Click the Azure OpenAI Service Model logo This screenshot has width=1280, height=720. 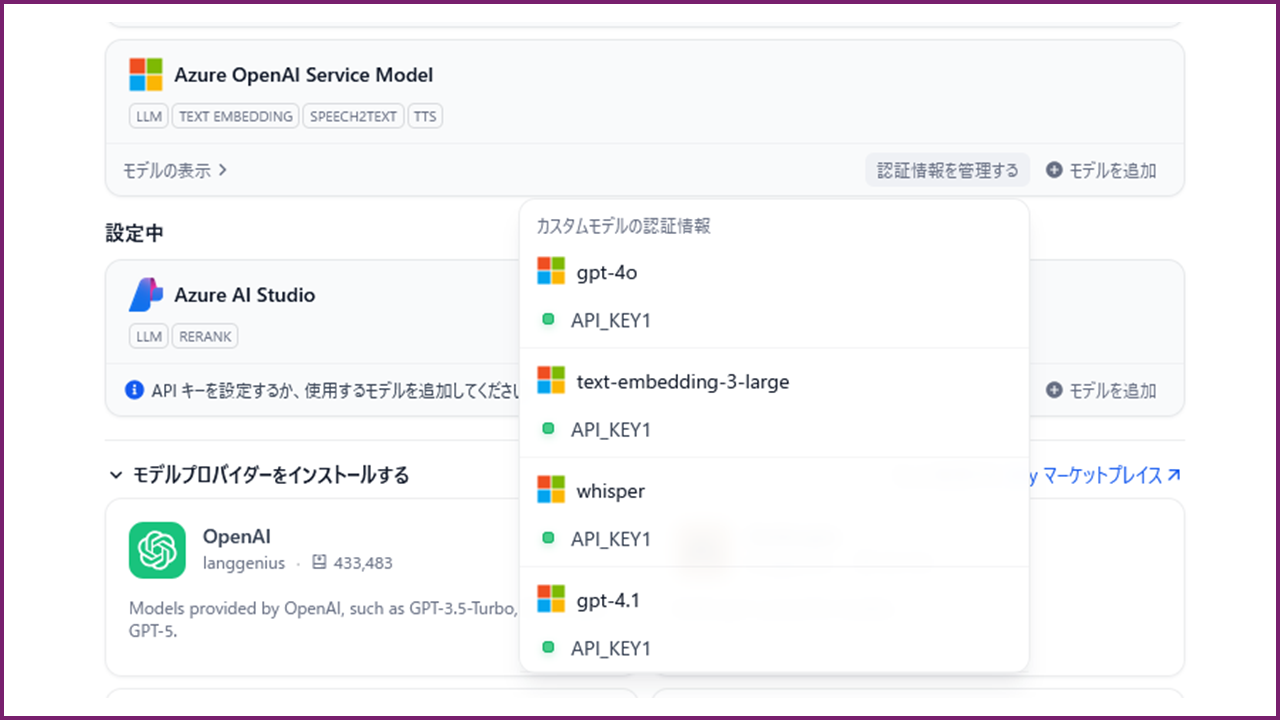tap(146, 75)
